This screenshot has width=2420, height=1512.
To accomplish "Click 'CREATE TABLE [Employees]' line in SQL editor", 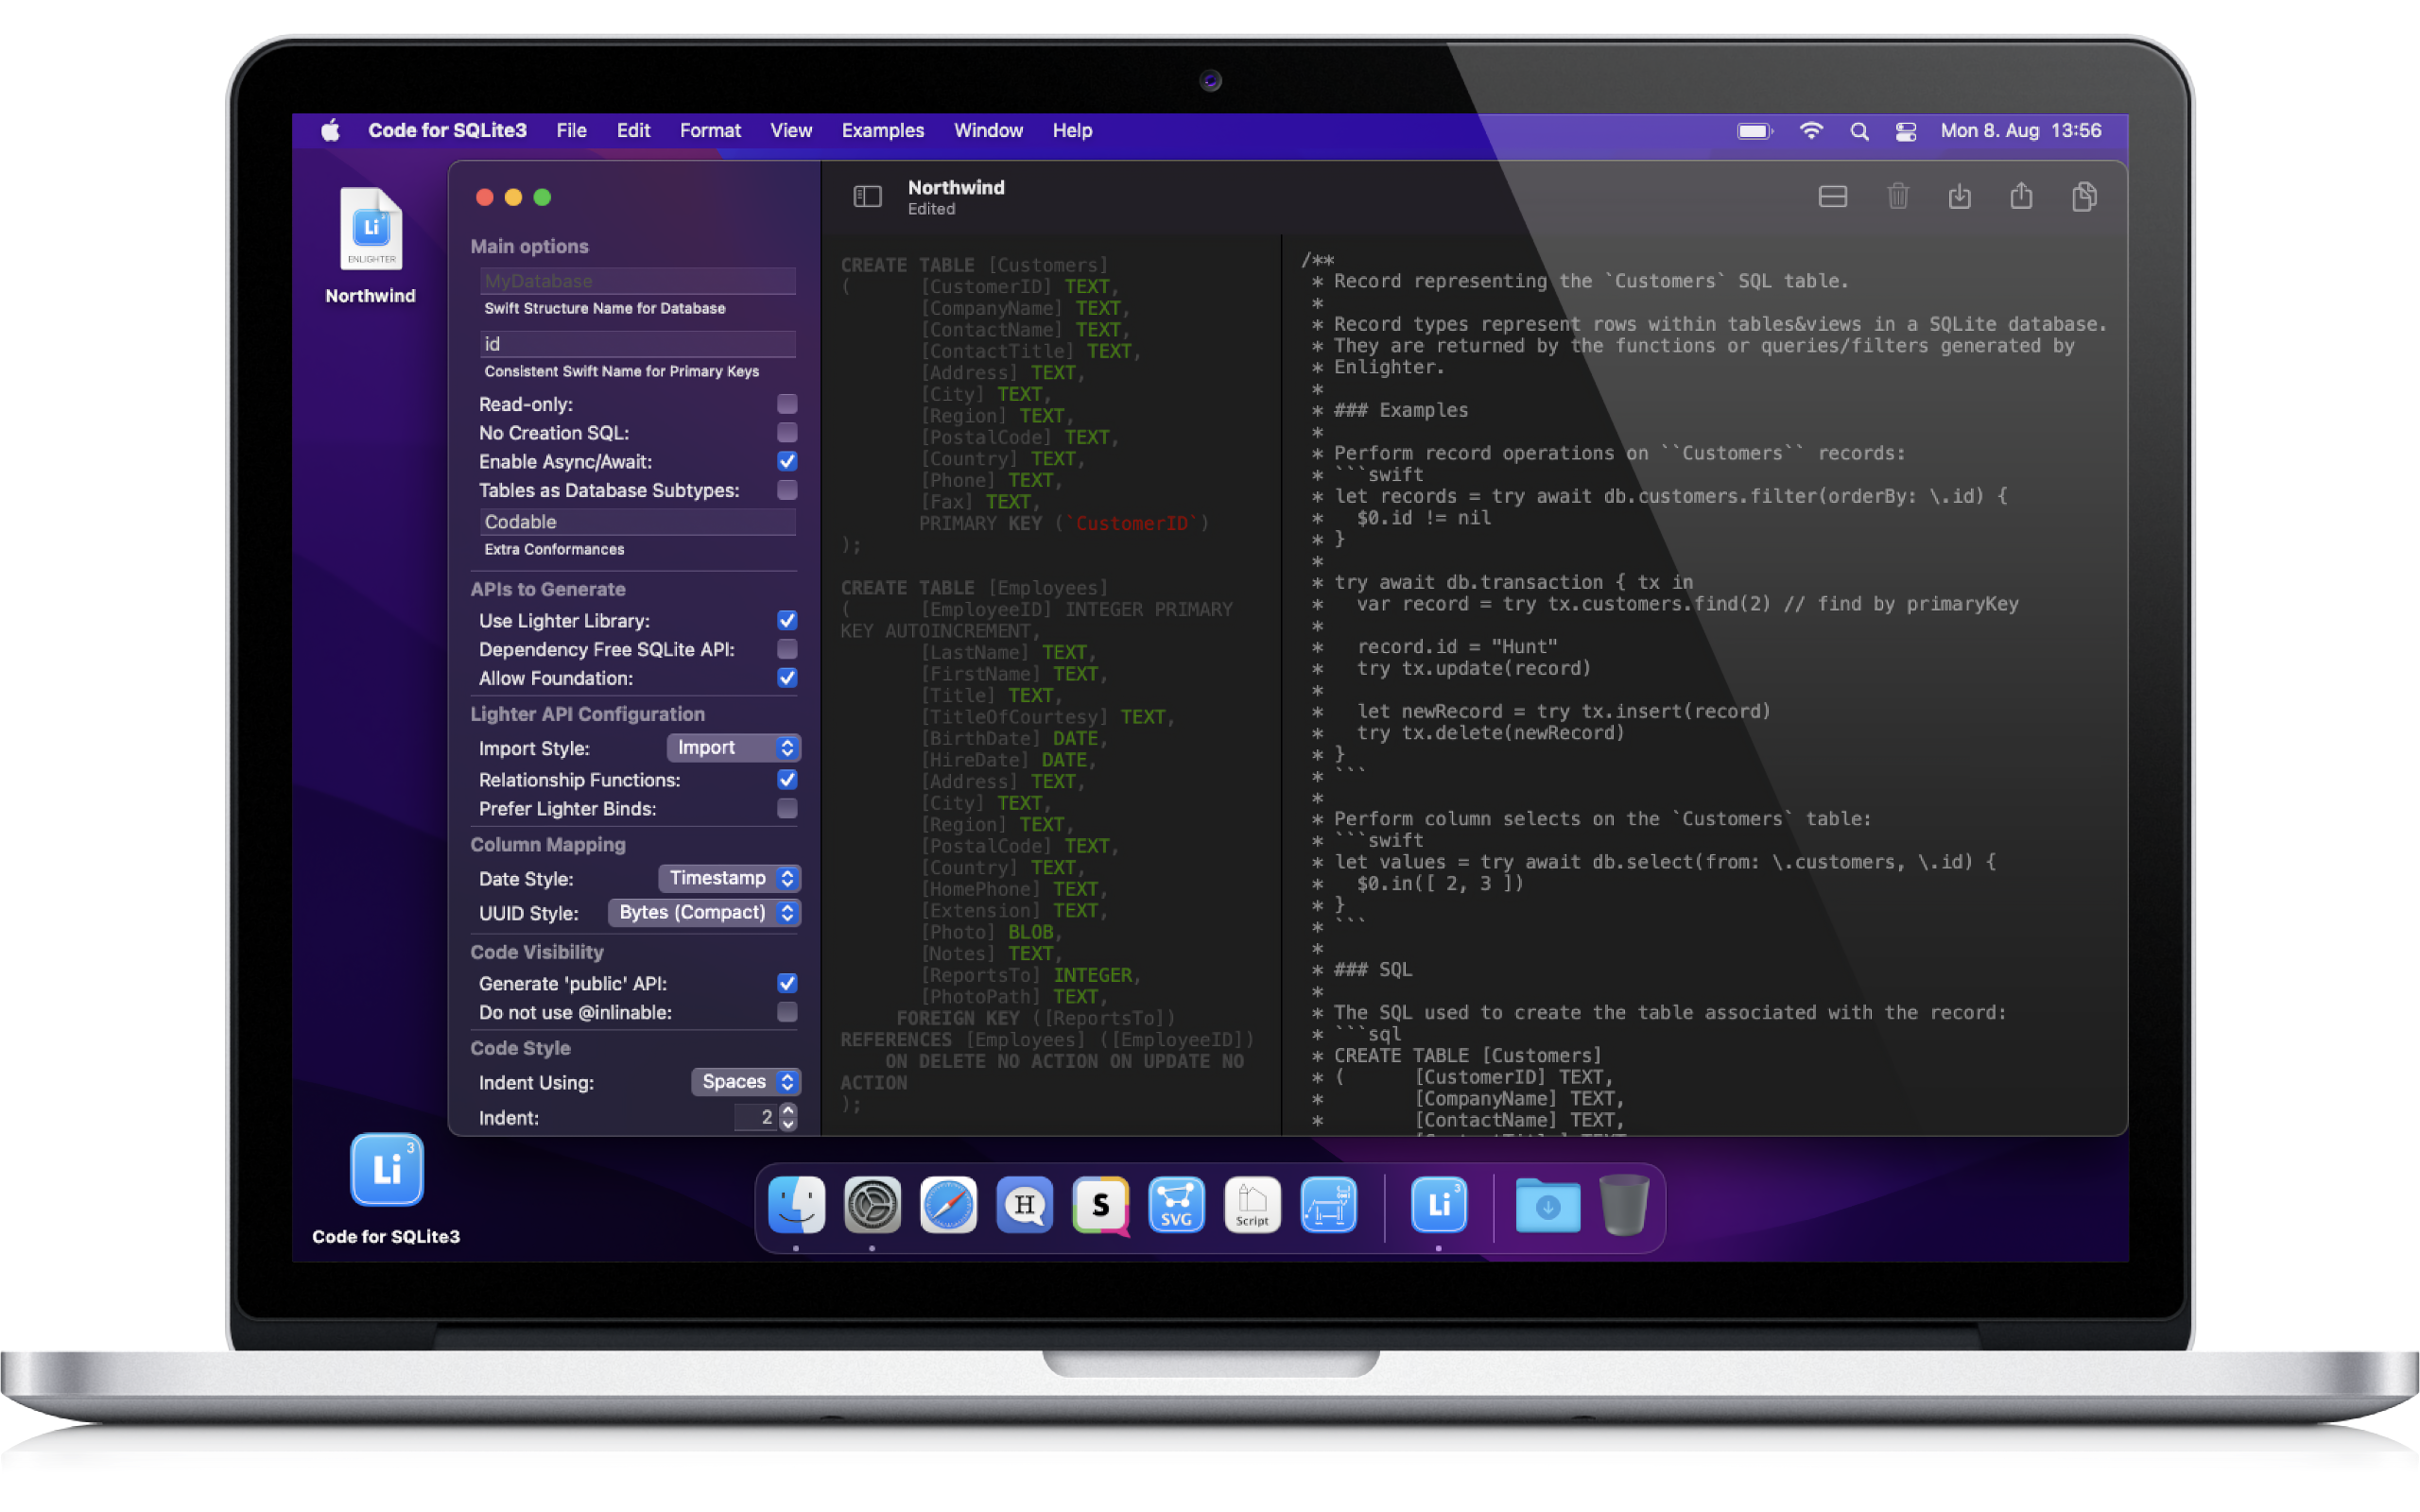I will point(974,588).
